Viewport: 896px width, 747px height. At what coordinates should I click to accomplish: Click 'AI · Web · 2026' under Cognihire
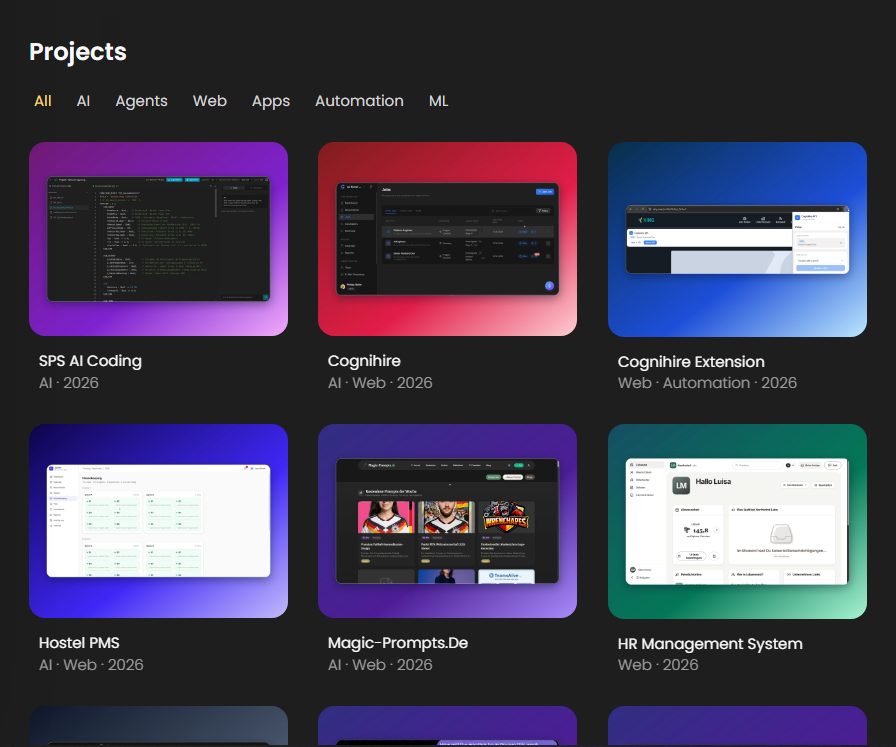(x=380, y=383)
